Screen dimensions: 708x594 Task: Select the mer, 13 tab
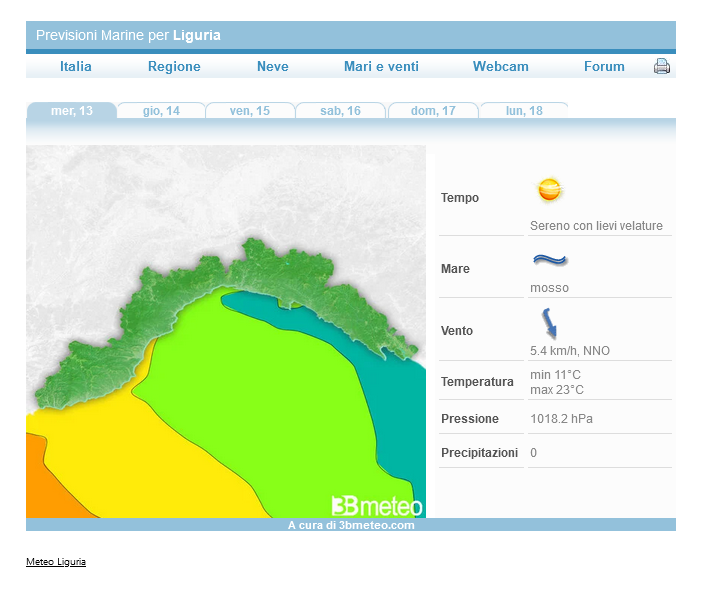coord(72,111)
